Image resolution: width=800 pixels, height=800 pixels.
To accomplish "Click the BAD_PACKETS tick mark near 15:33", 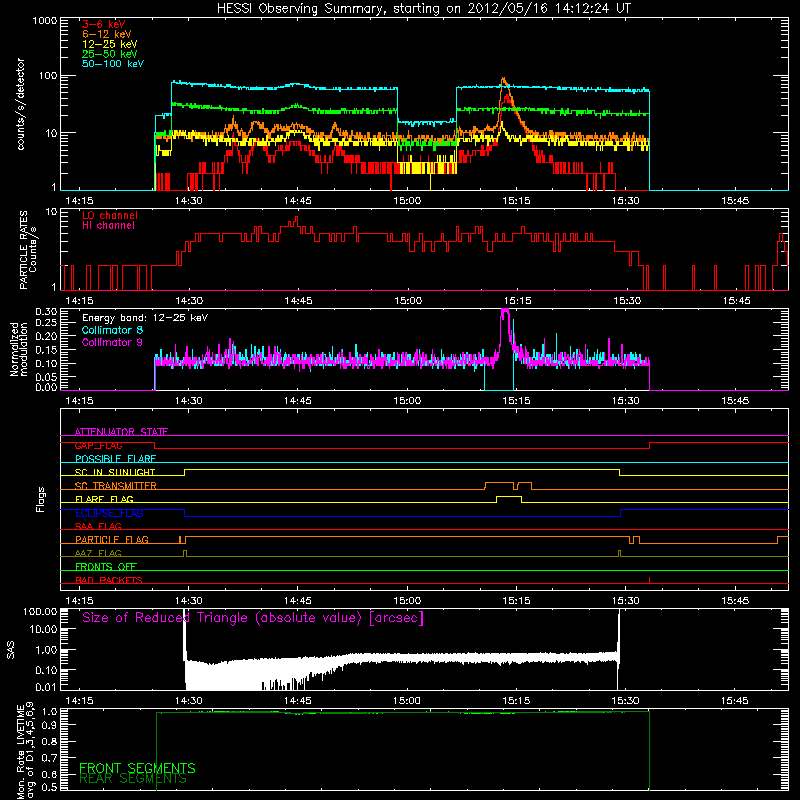I will [649, 580].
